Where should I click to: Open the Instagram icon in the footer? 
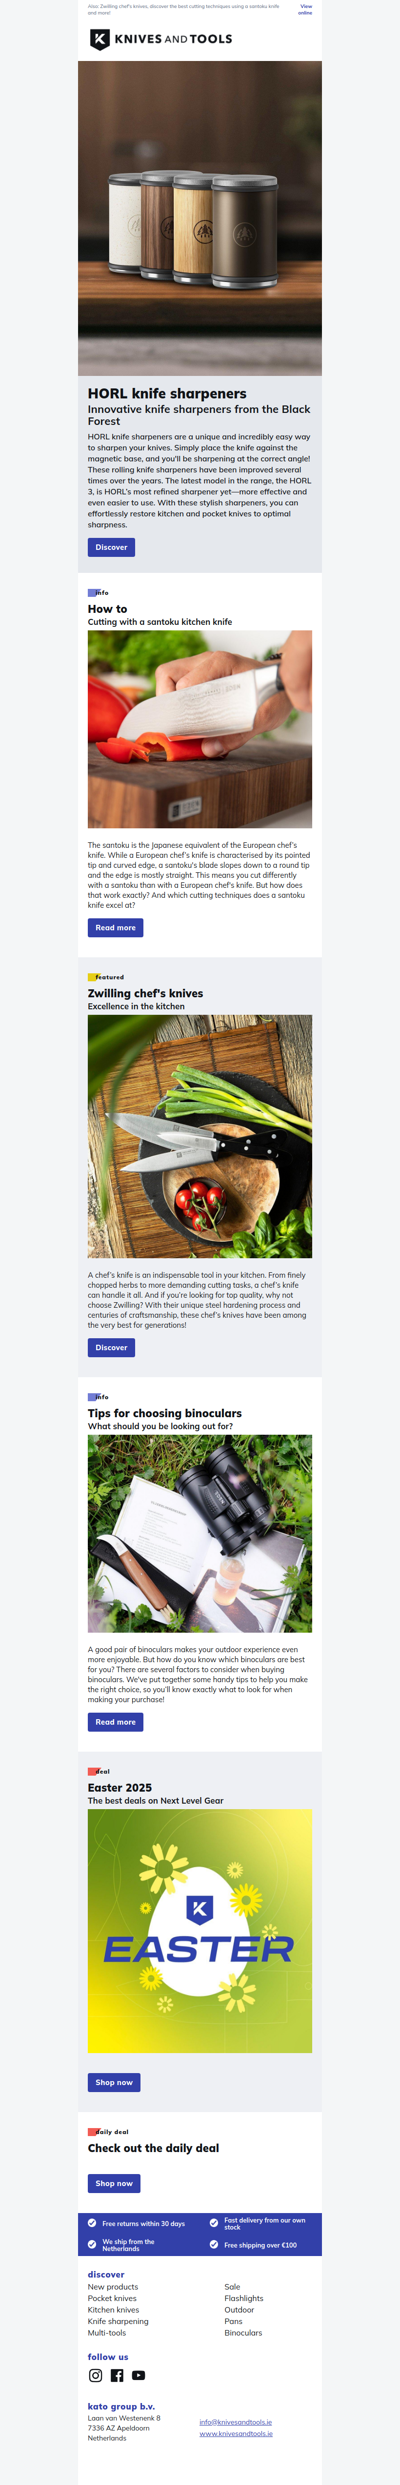[96, 2374]
